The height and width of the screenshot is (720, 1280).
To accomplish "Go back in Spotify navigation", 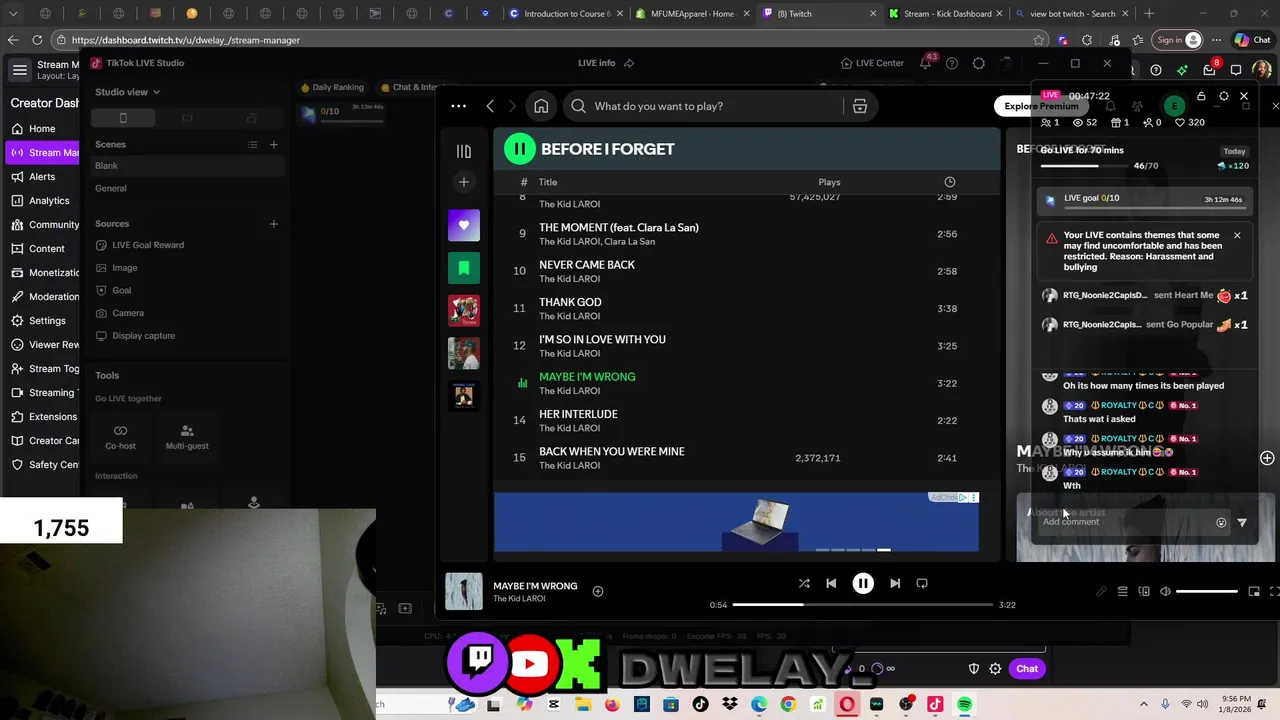I will coord(490,106).
